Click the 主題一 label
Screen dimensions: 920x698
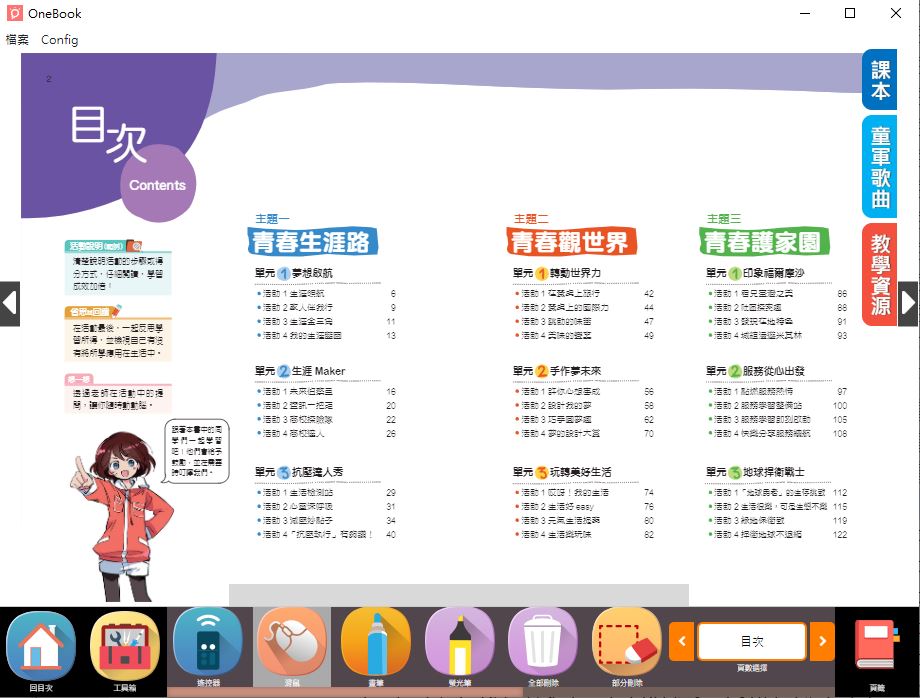click(x=272, y=219)
